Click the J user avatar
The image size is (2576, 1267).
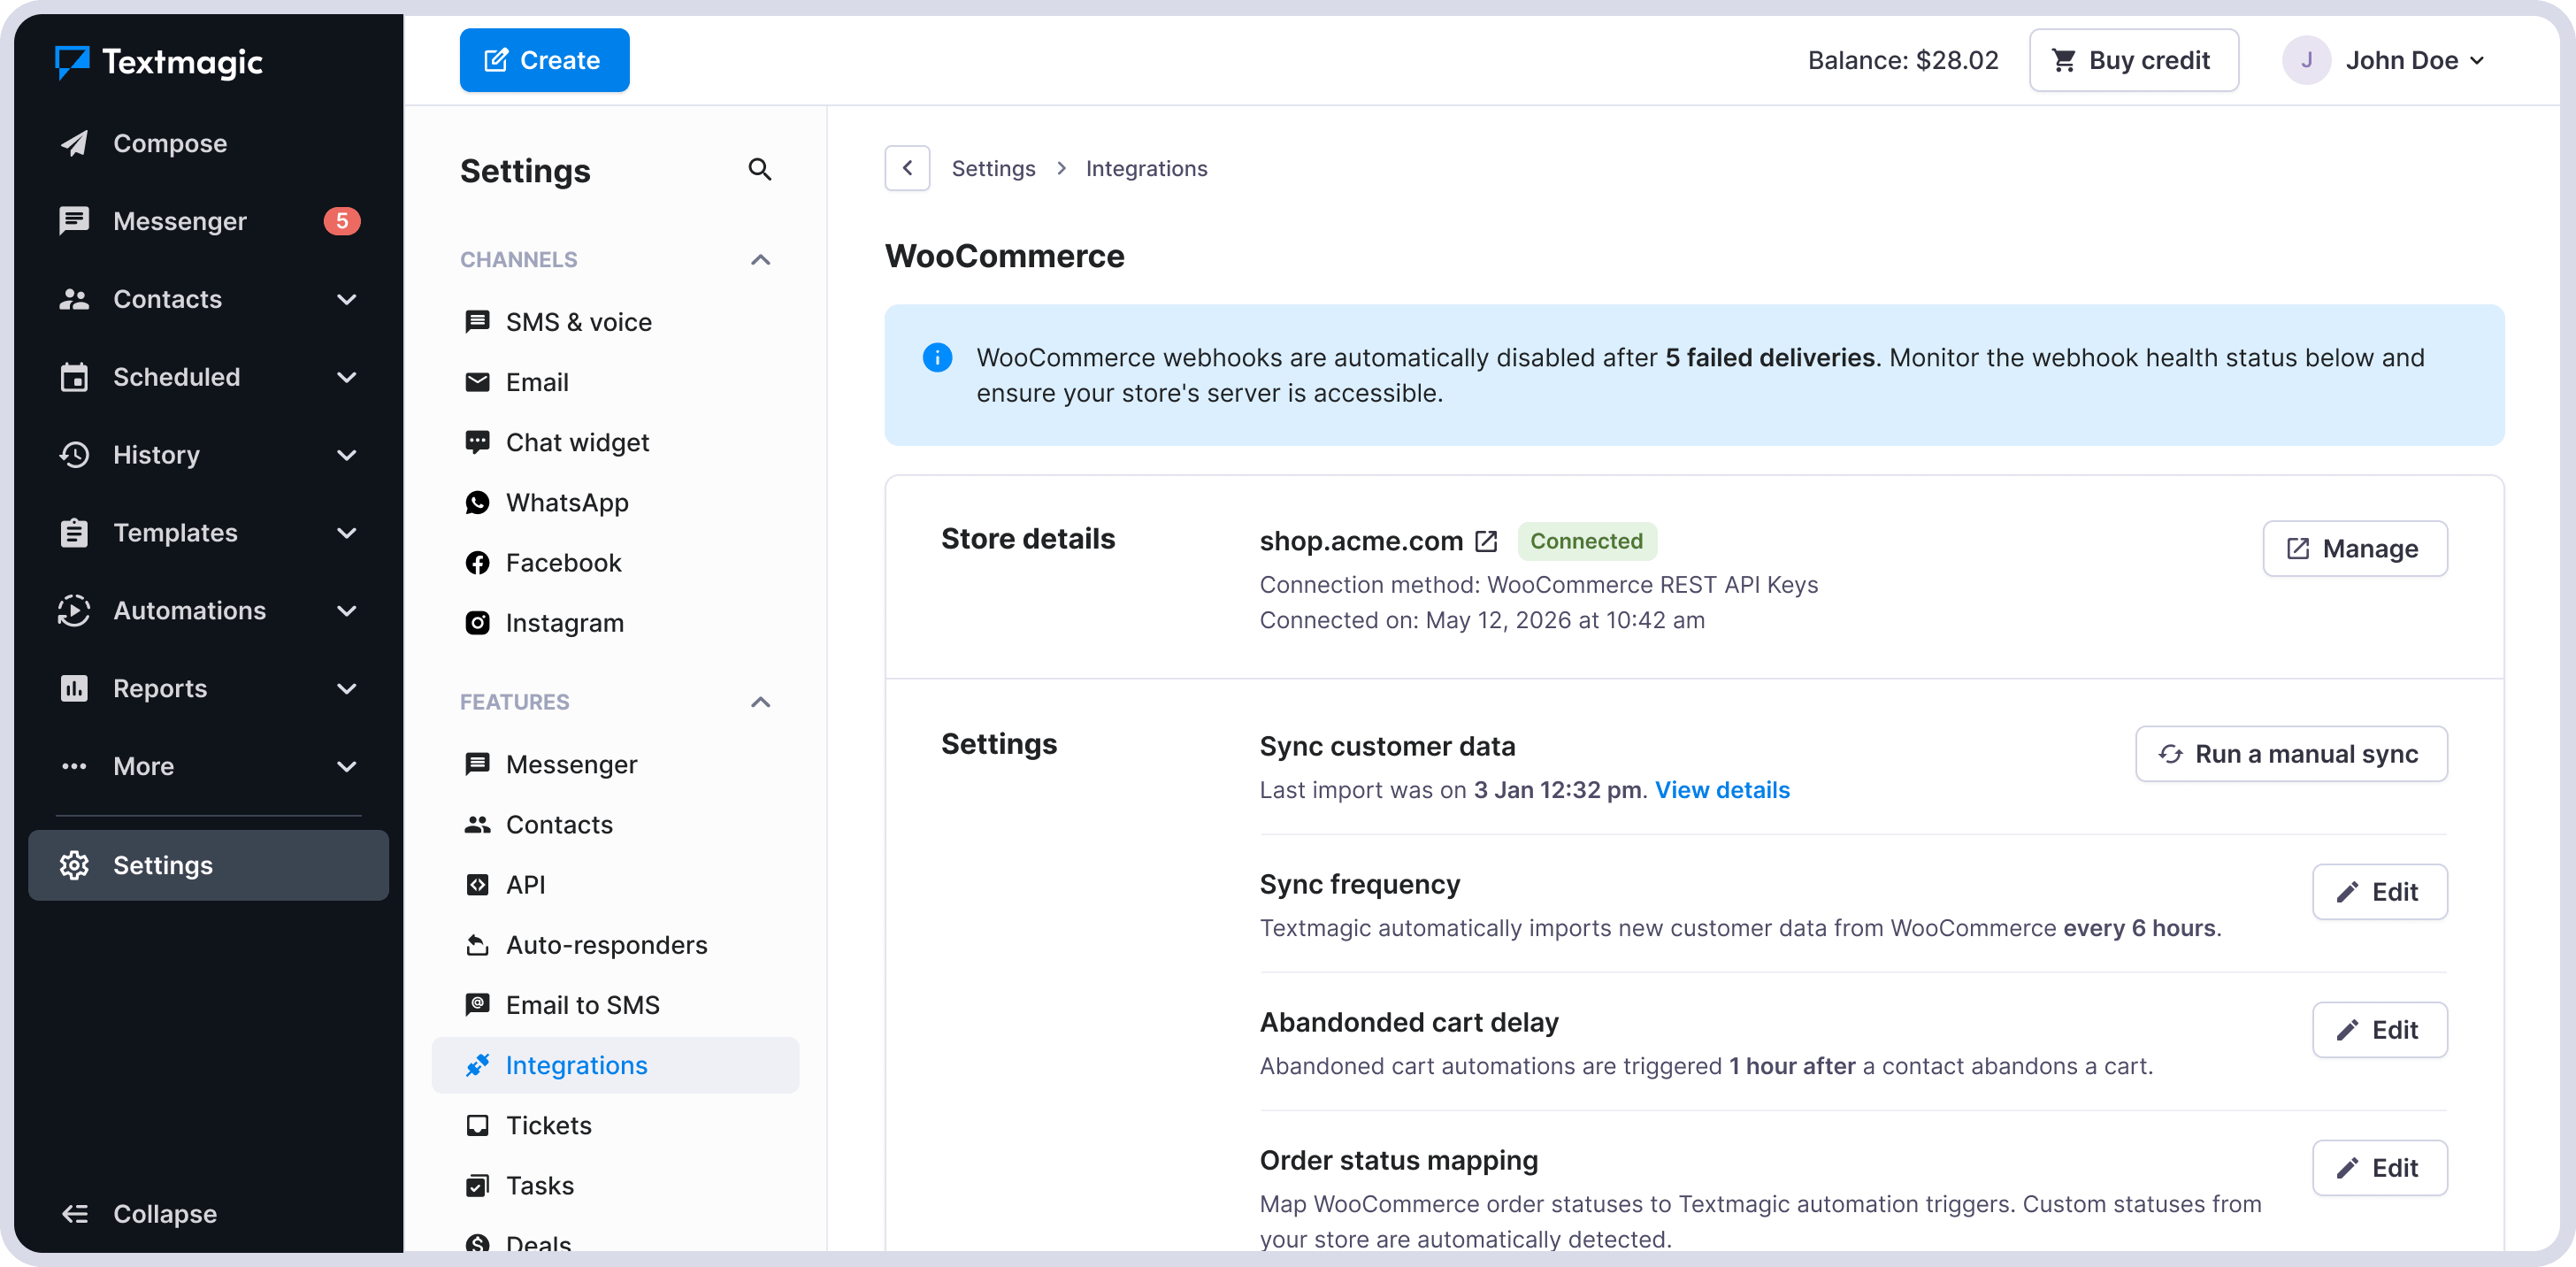tap(2306, 60)
